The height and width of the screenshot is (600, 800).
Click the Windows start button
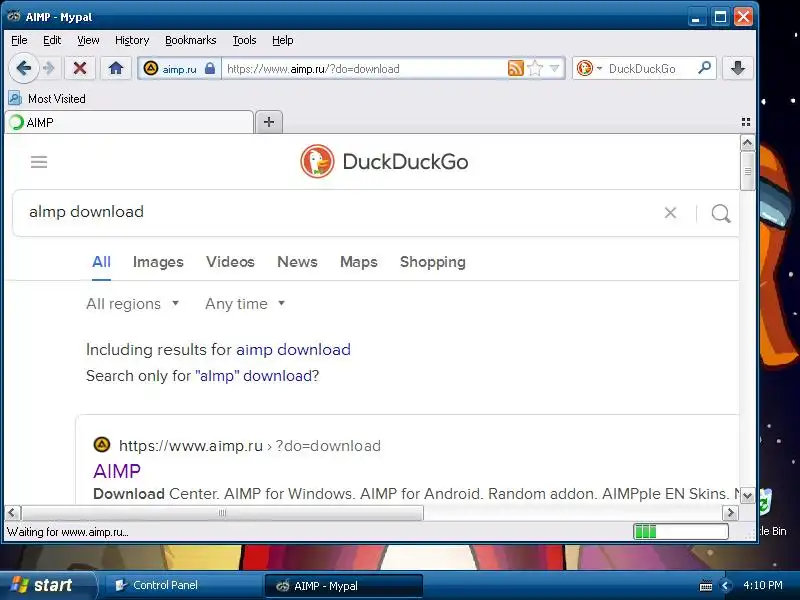tap(48, 585)
